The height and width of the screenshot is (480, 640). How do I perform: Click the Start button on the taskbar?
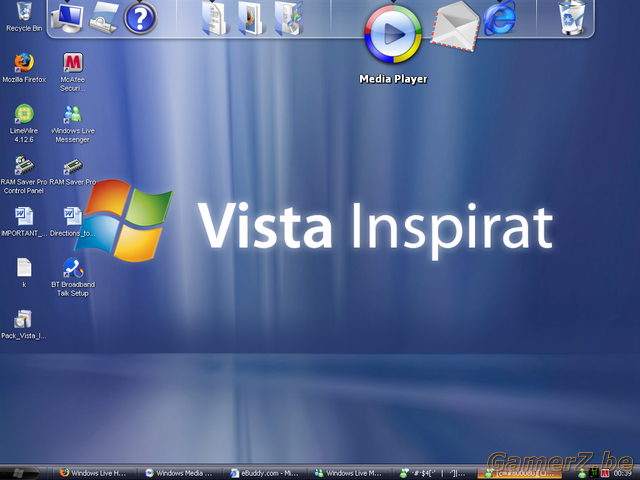coord(20,473)
